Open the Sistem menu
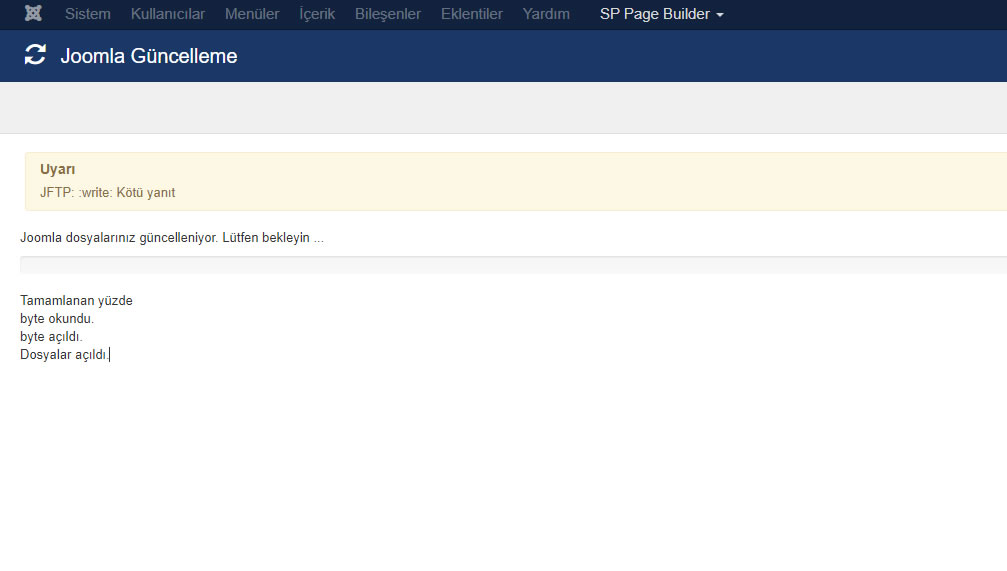Screen dimensions: 1007x571 coord(87,14)
